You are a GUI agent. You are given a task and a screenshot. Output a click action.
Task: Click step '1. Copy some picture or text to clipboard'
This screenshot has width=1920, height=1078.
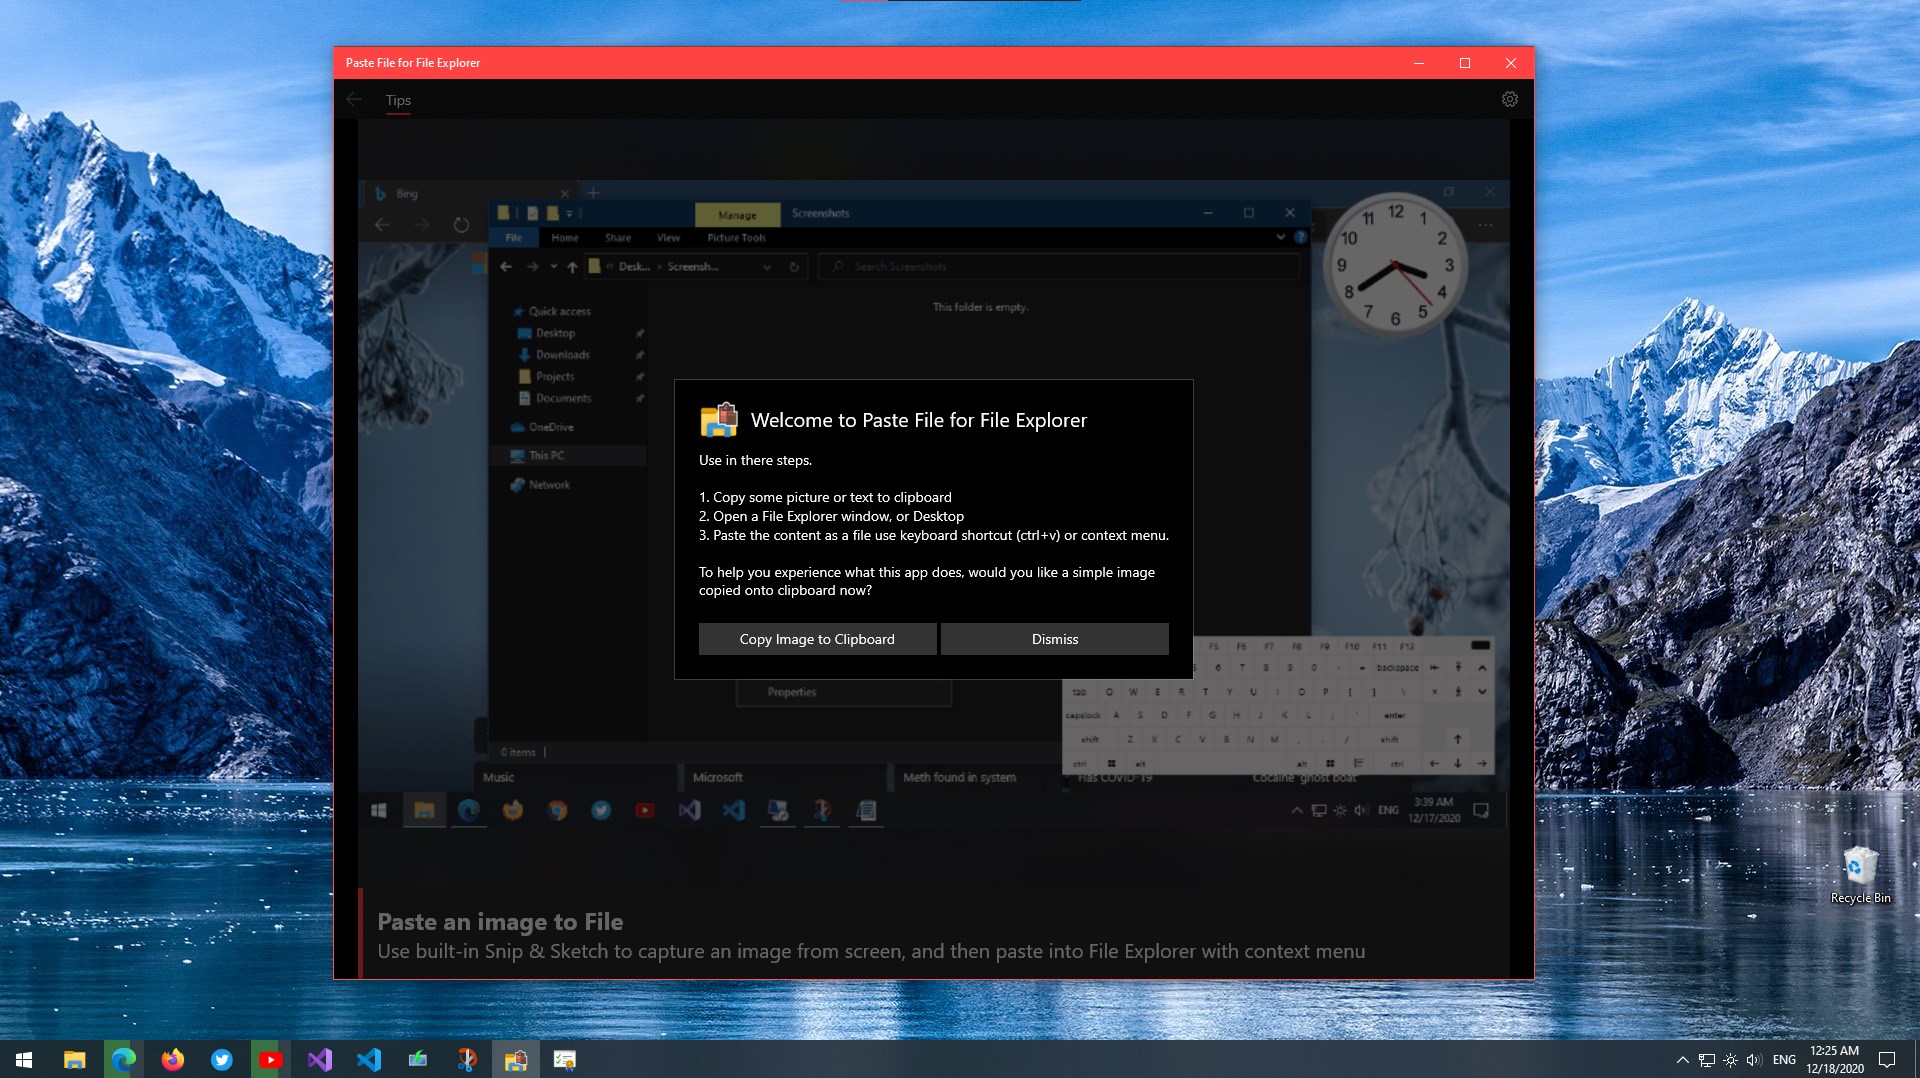(x=825, y=497)
